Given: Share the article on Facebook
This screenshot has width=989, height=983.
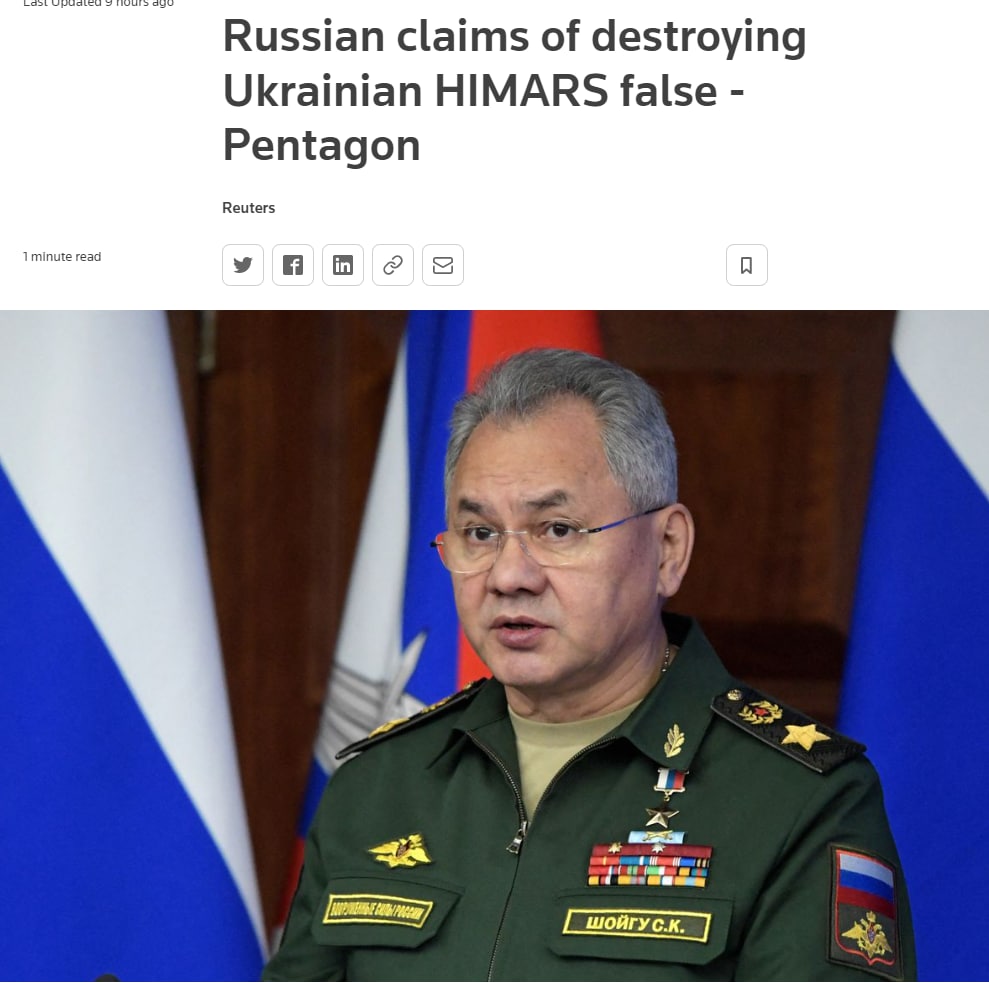Looking at the screenshot, I should (x=293, y=265).
